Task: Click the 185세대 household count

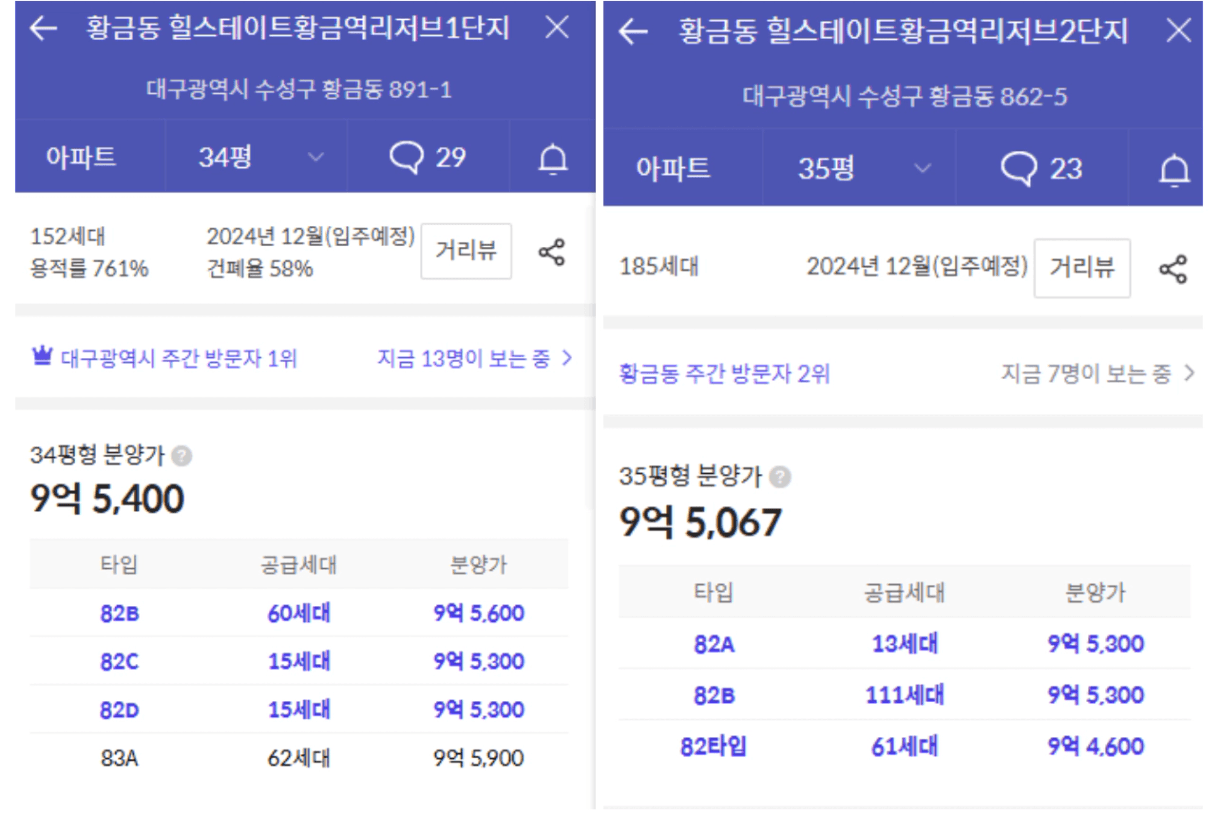Action: 658,267
